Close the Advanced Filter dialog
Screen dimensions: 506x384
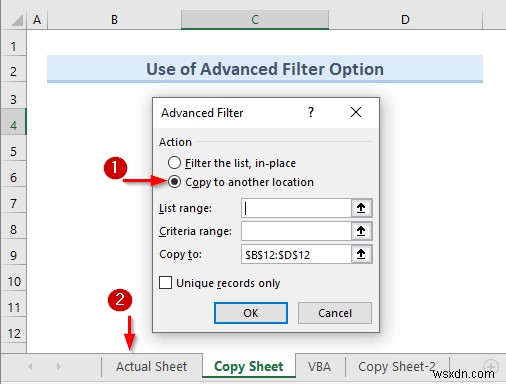click(x=356, y=112)
